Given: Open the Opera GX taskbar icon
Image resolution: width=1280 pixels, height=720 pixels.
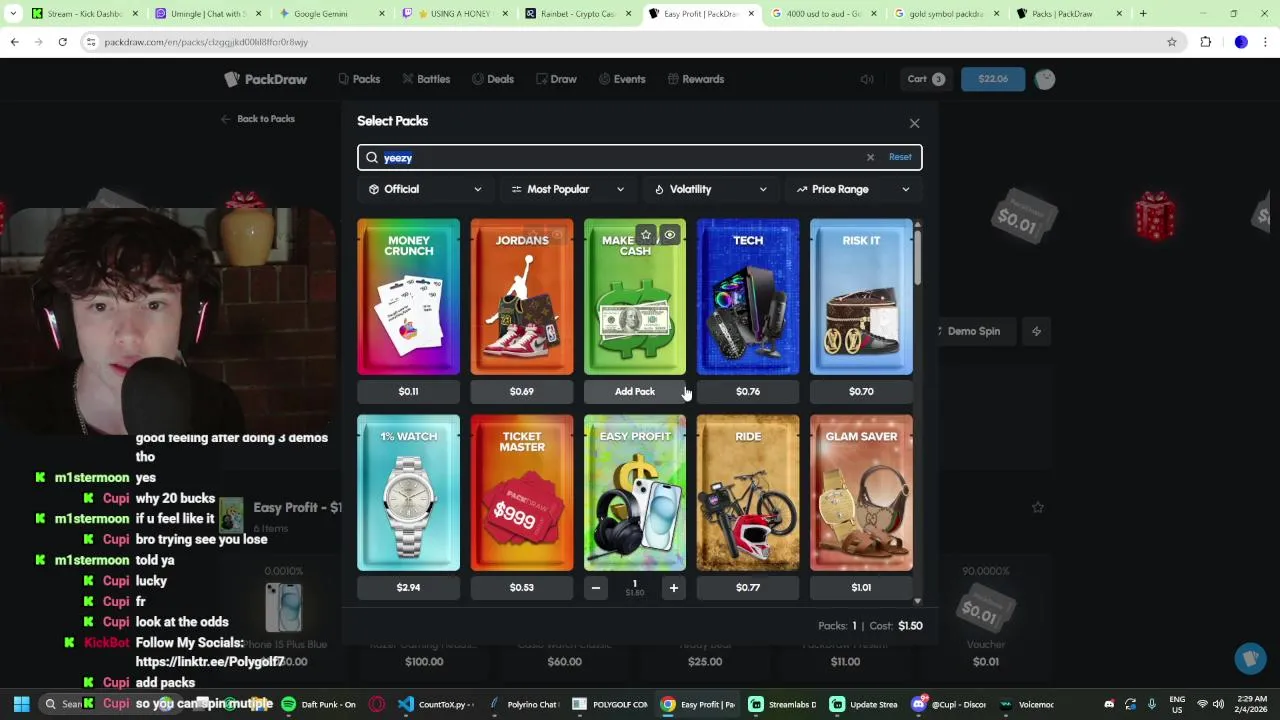Looking at the screenshot, I should [x=377, y=704].
